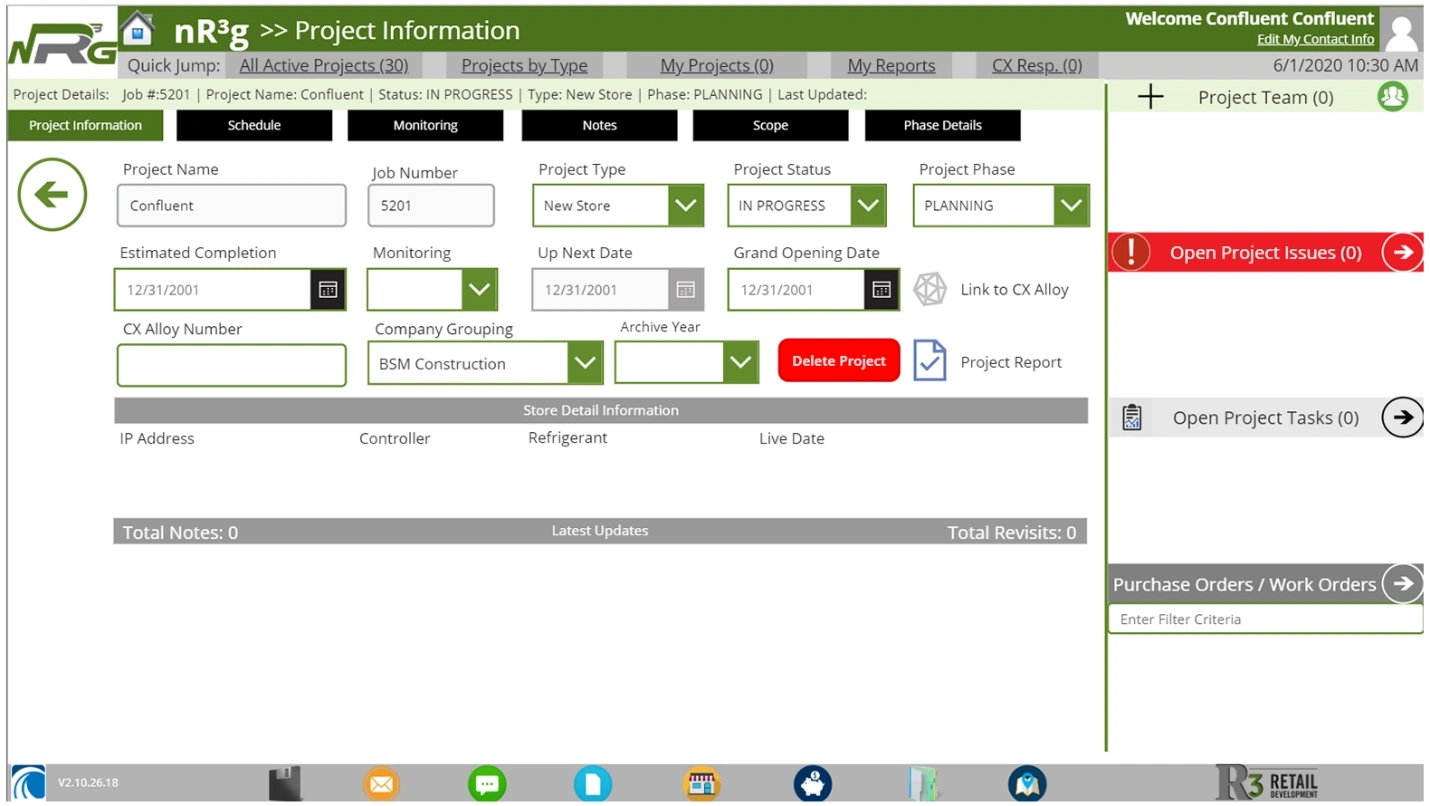
Task: Click the floppy disk save icon
Action: (x=285, y=784)
